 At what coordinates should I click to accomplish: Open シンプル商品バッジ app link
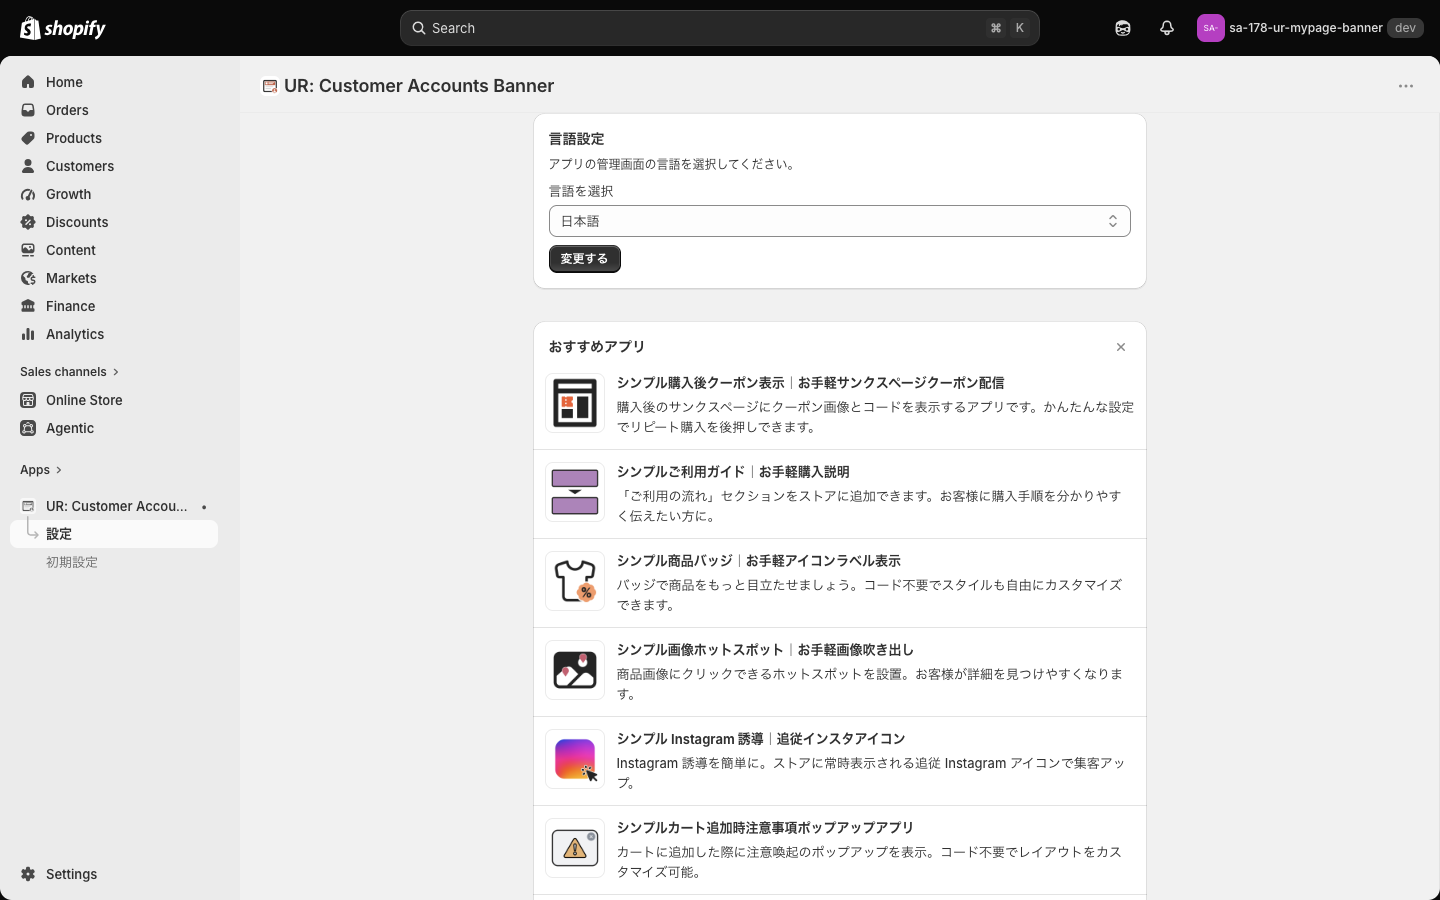pyautogui.click(x=759, y=561)
